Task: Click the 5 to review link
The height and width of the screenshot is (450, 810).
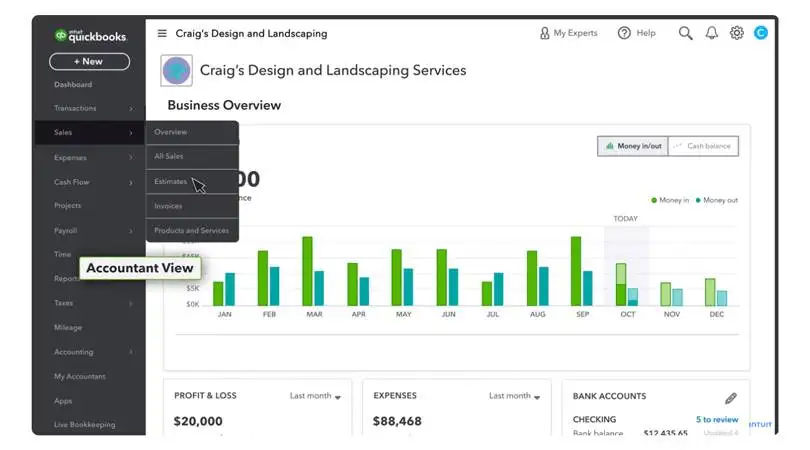Action: [x=717, y=420]
